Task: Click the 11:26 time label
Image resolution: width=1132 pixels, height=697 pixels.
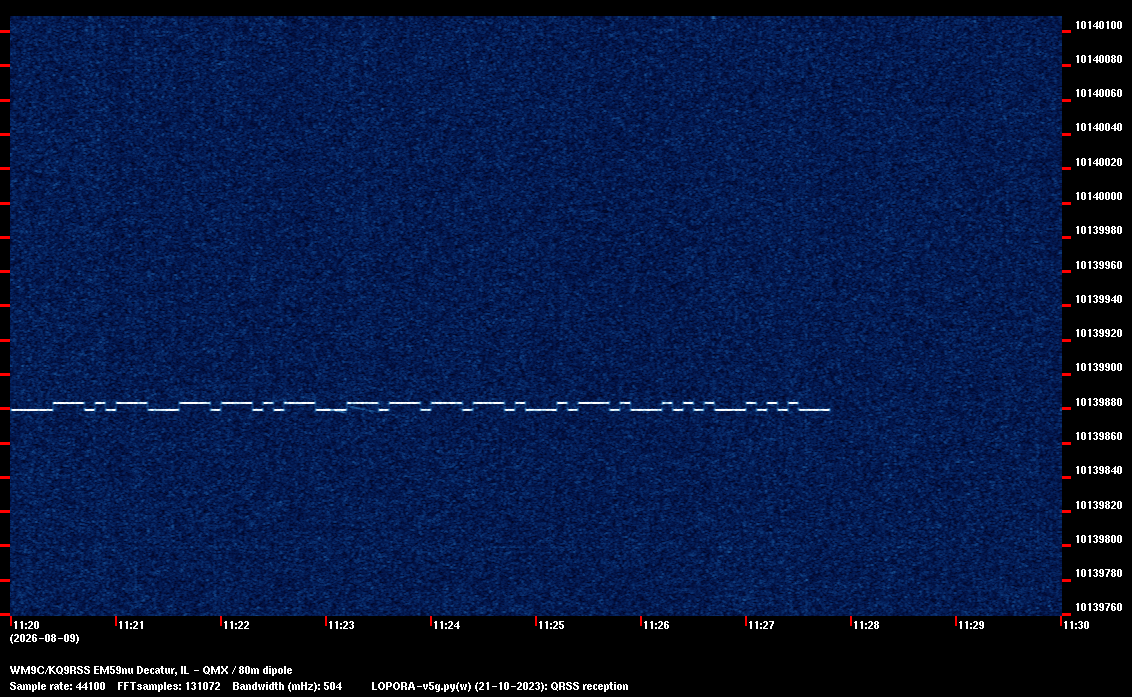Action: (x=656, y=625)
